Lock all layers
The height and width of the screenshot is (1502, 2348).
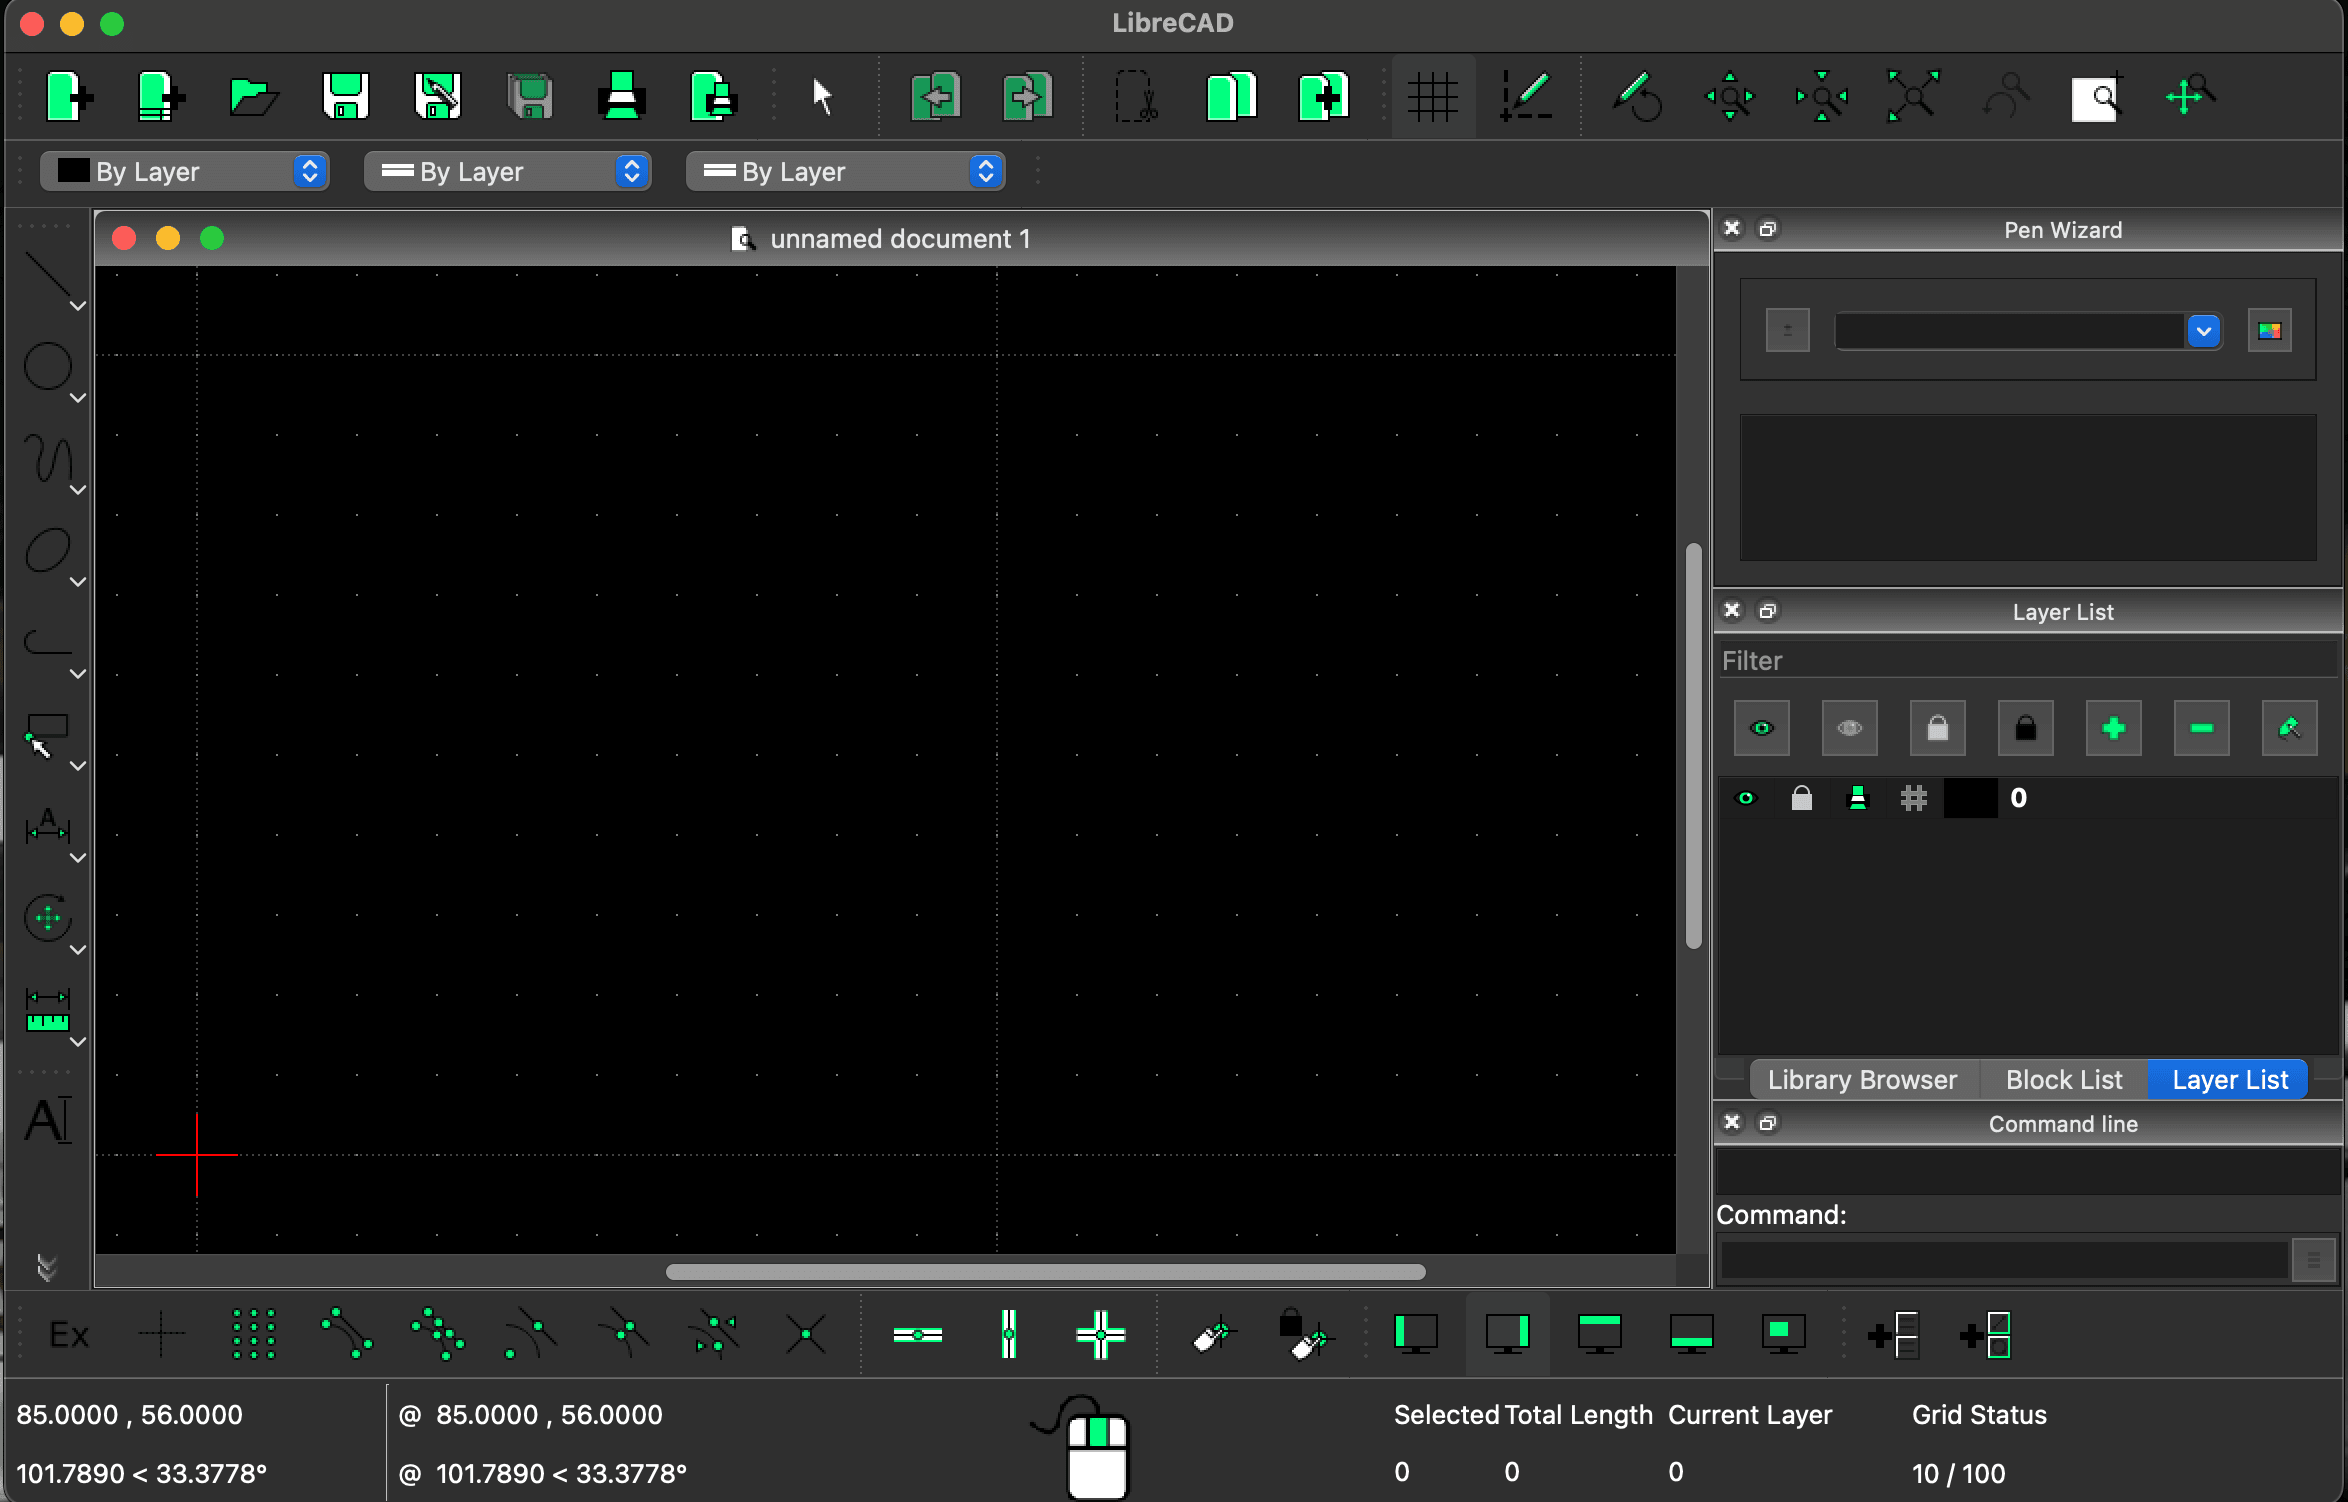pyautogui.click(x=2026, y=728)
